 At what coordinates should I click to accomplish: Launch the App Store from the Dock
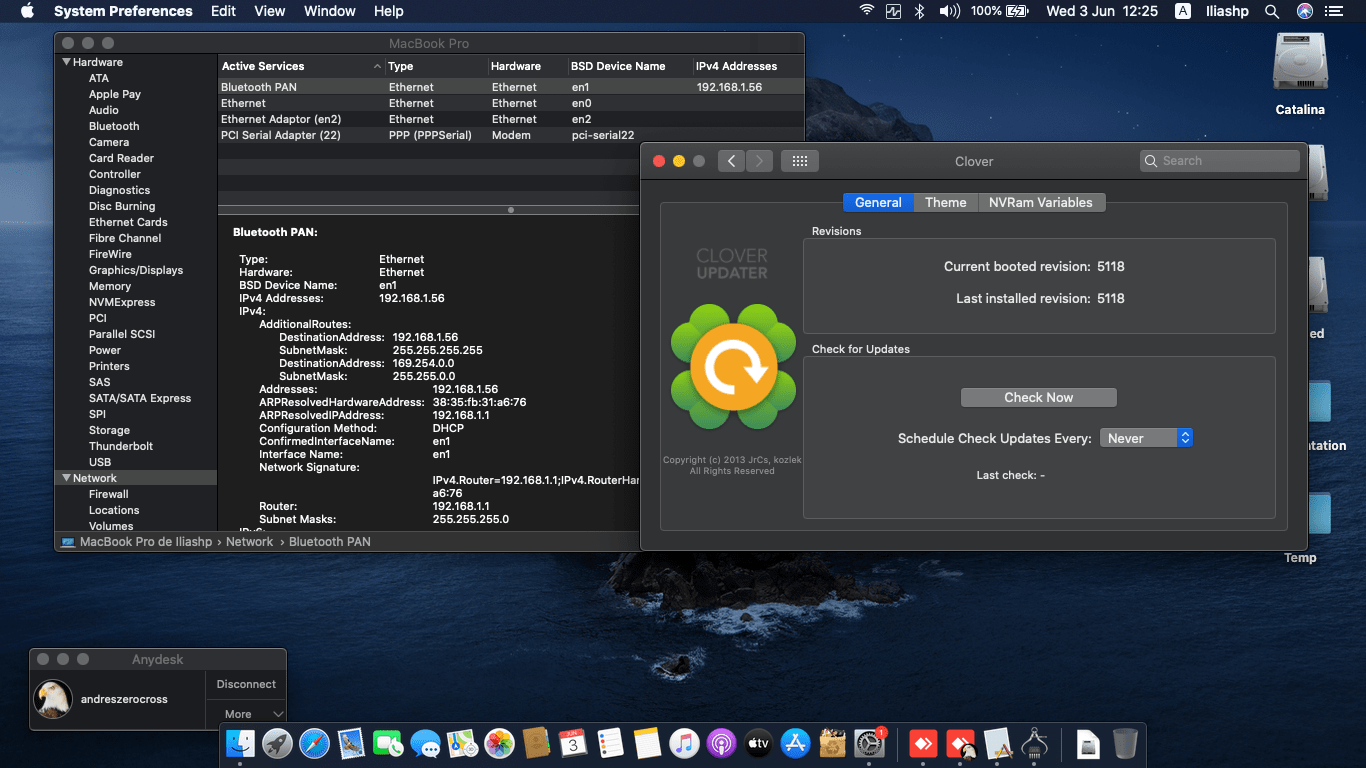click(795, 743)
